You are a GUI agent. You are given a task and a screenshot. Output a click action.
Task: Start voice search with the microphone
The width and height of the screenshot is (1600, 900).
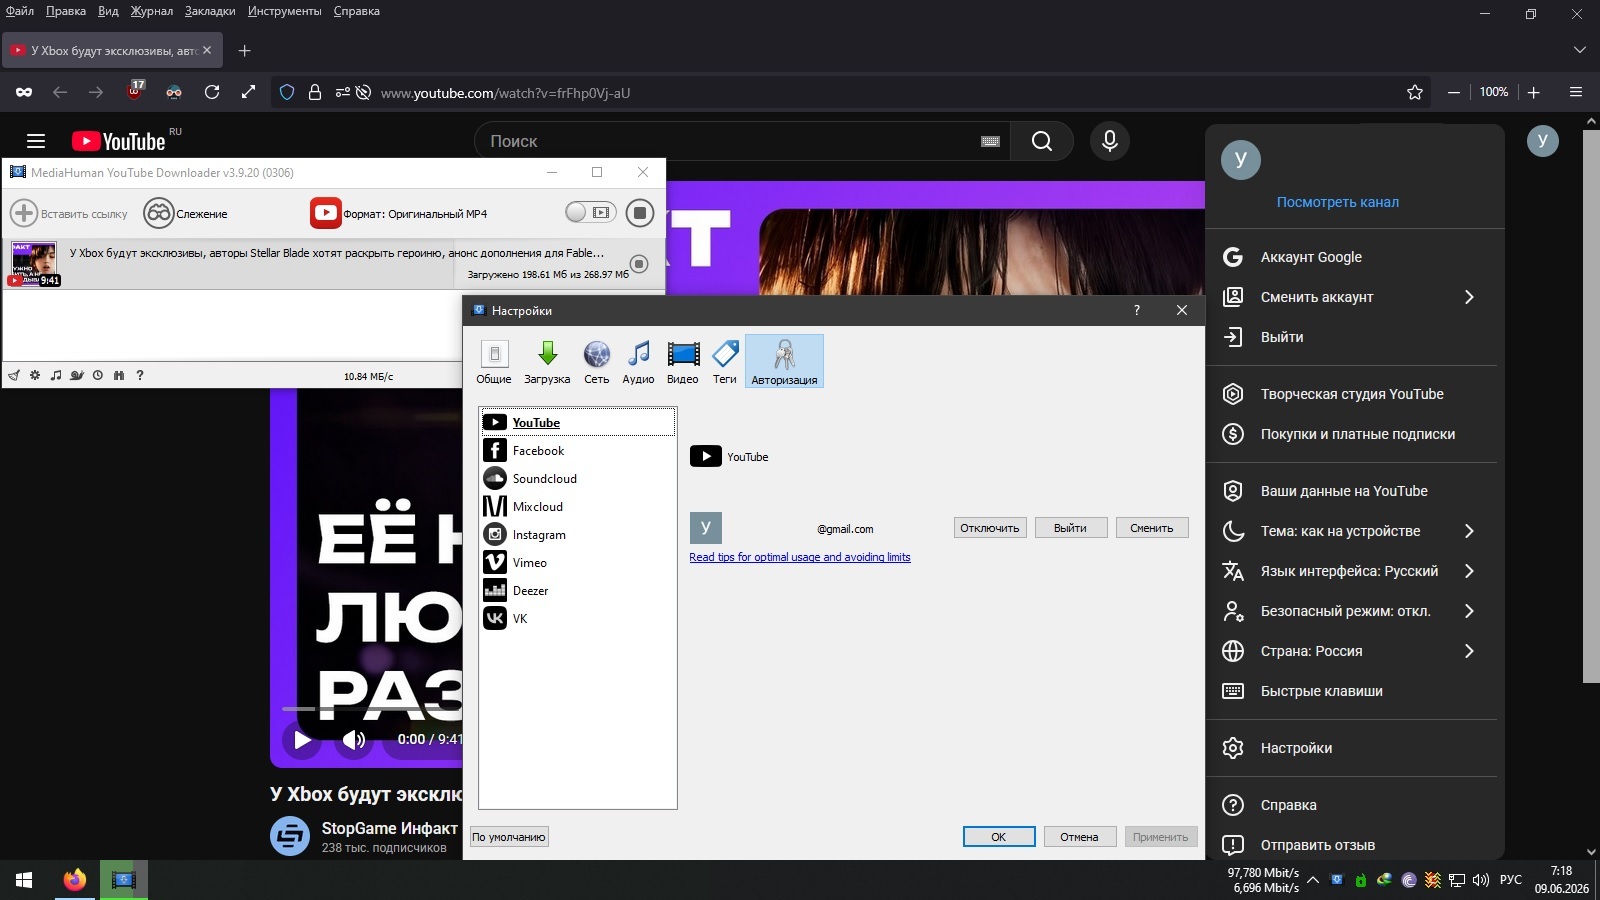click(1110, 141)
